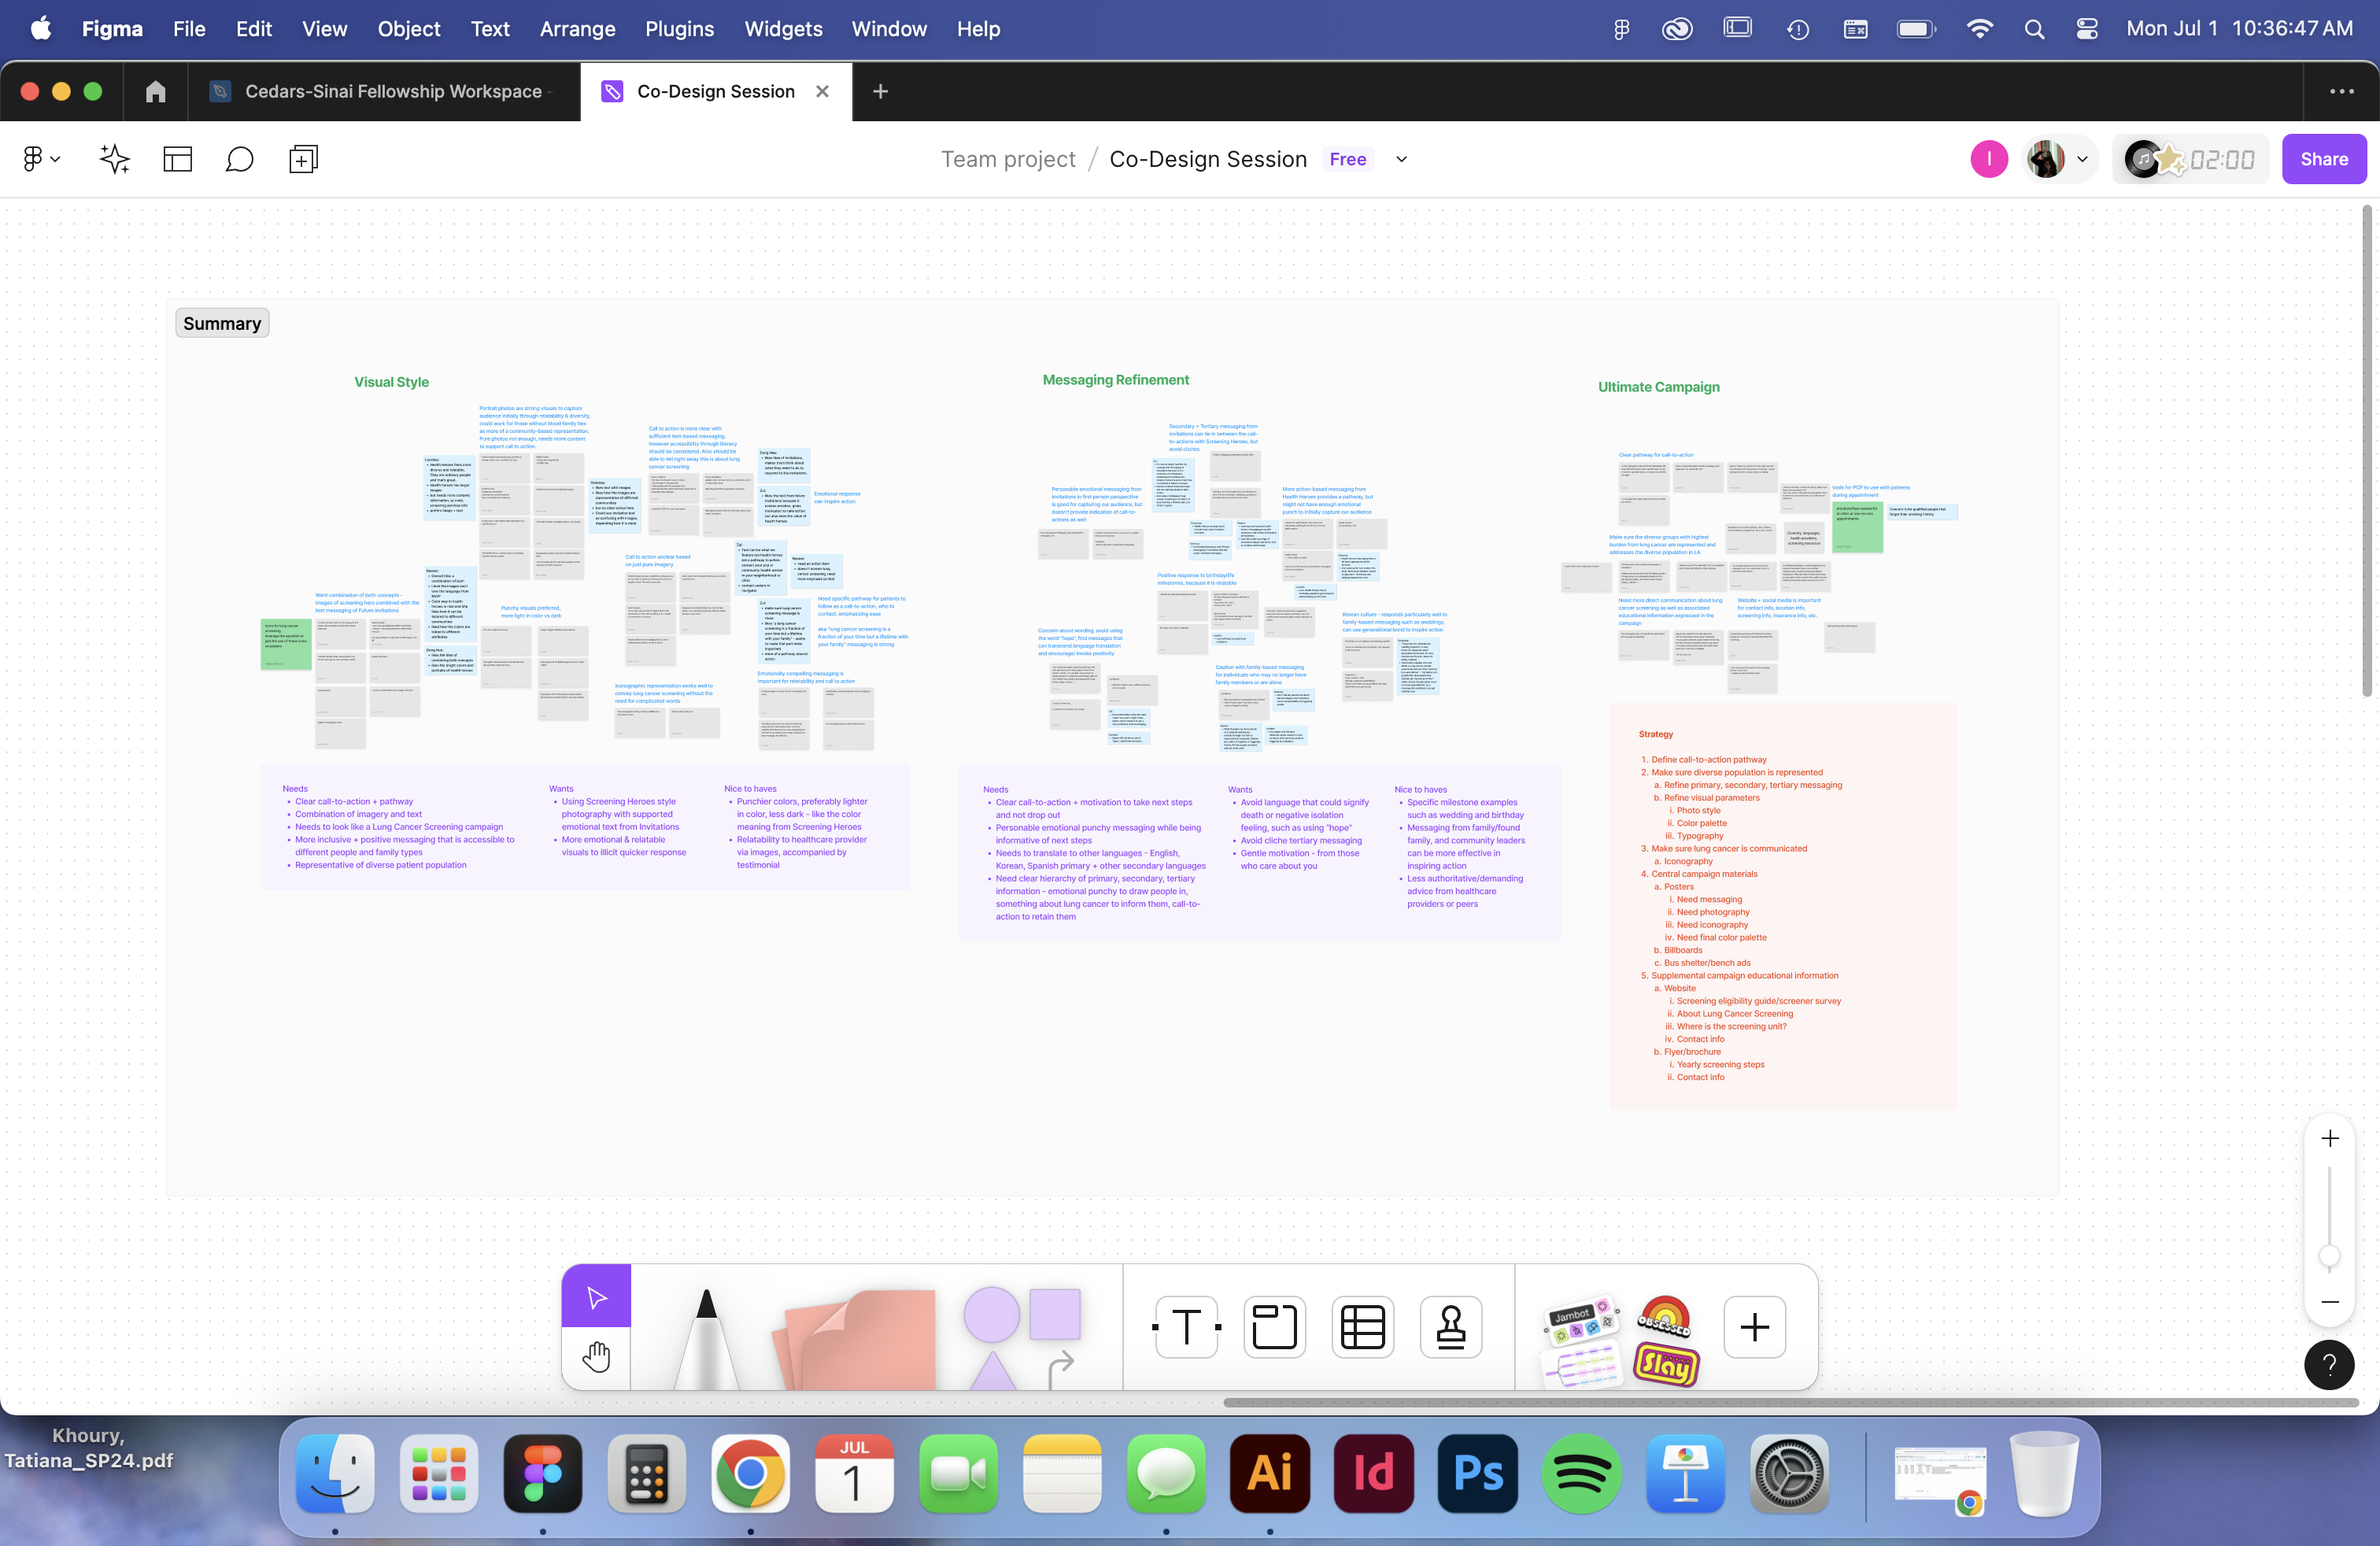
Task: Open AI sparkle actions tool
Action: (115, 159)
